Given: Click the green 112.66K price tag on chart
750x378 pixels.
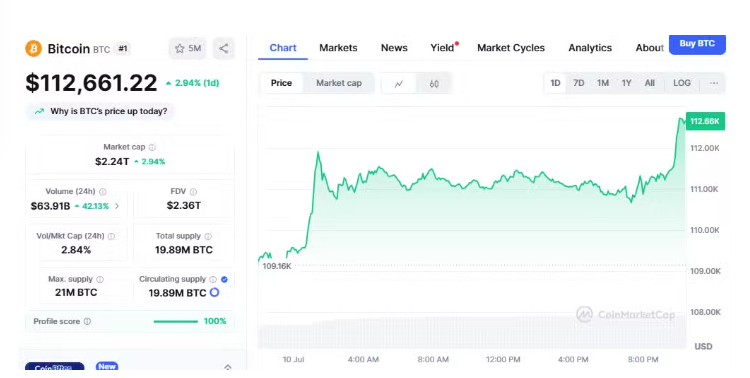Looking at the screenshot, I should point(705,121).
